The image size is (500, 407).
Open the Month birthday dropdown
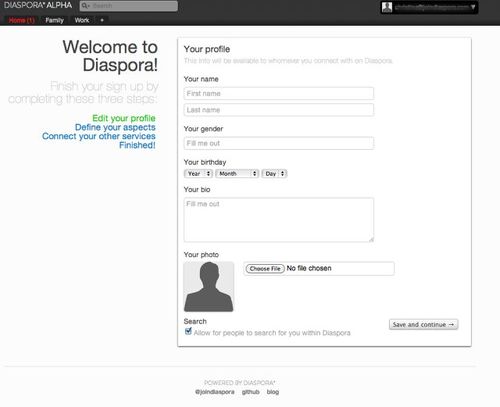coord(237,174)
